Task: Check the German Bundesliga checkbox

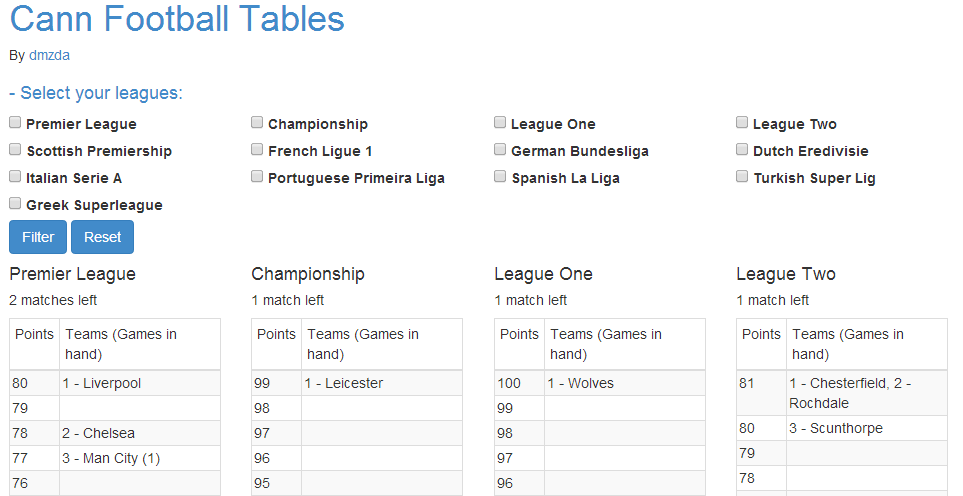Action: tap(500, 150)
